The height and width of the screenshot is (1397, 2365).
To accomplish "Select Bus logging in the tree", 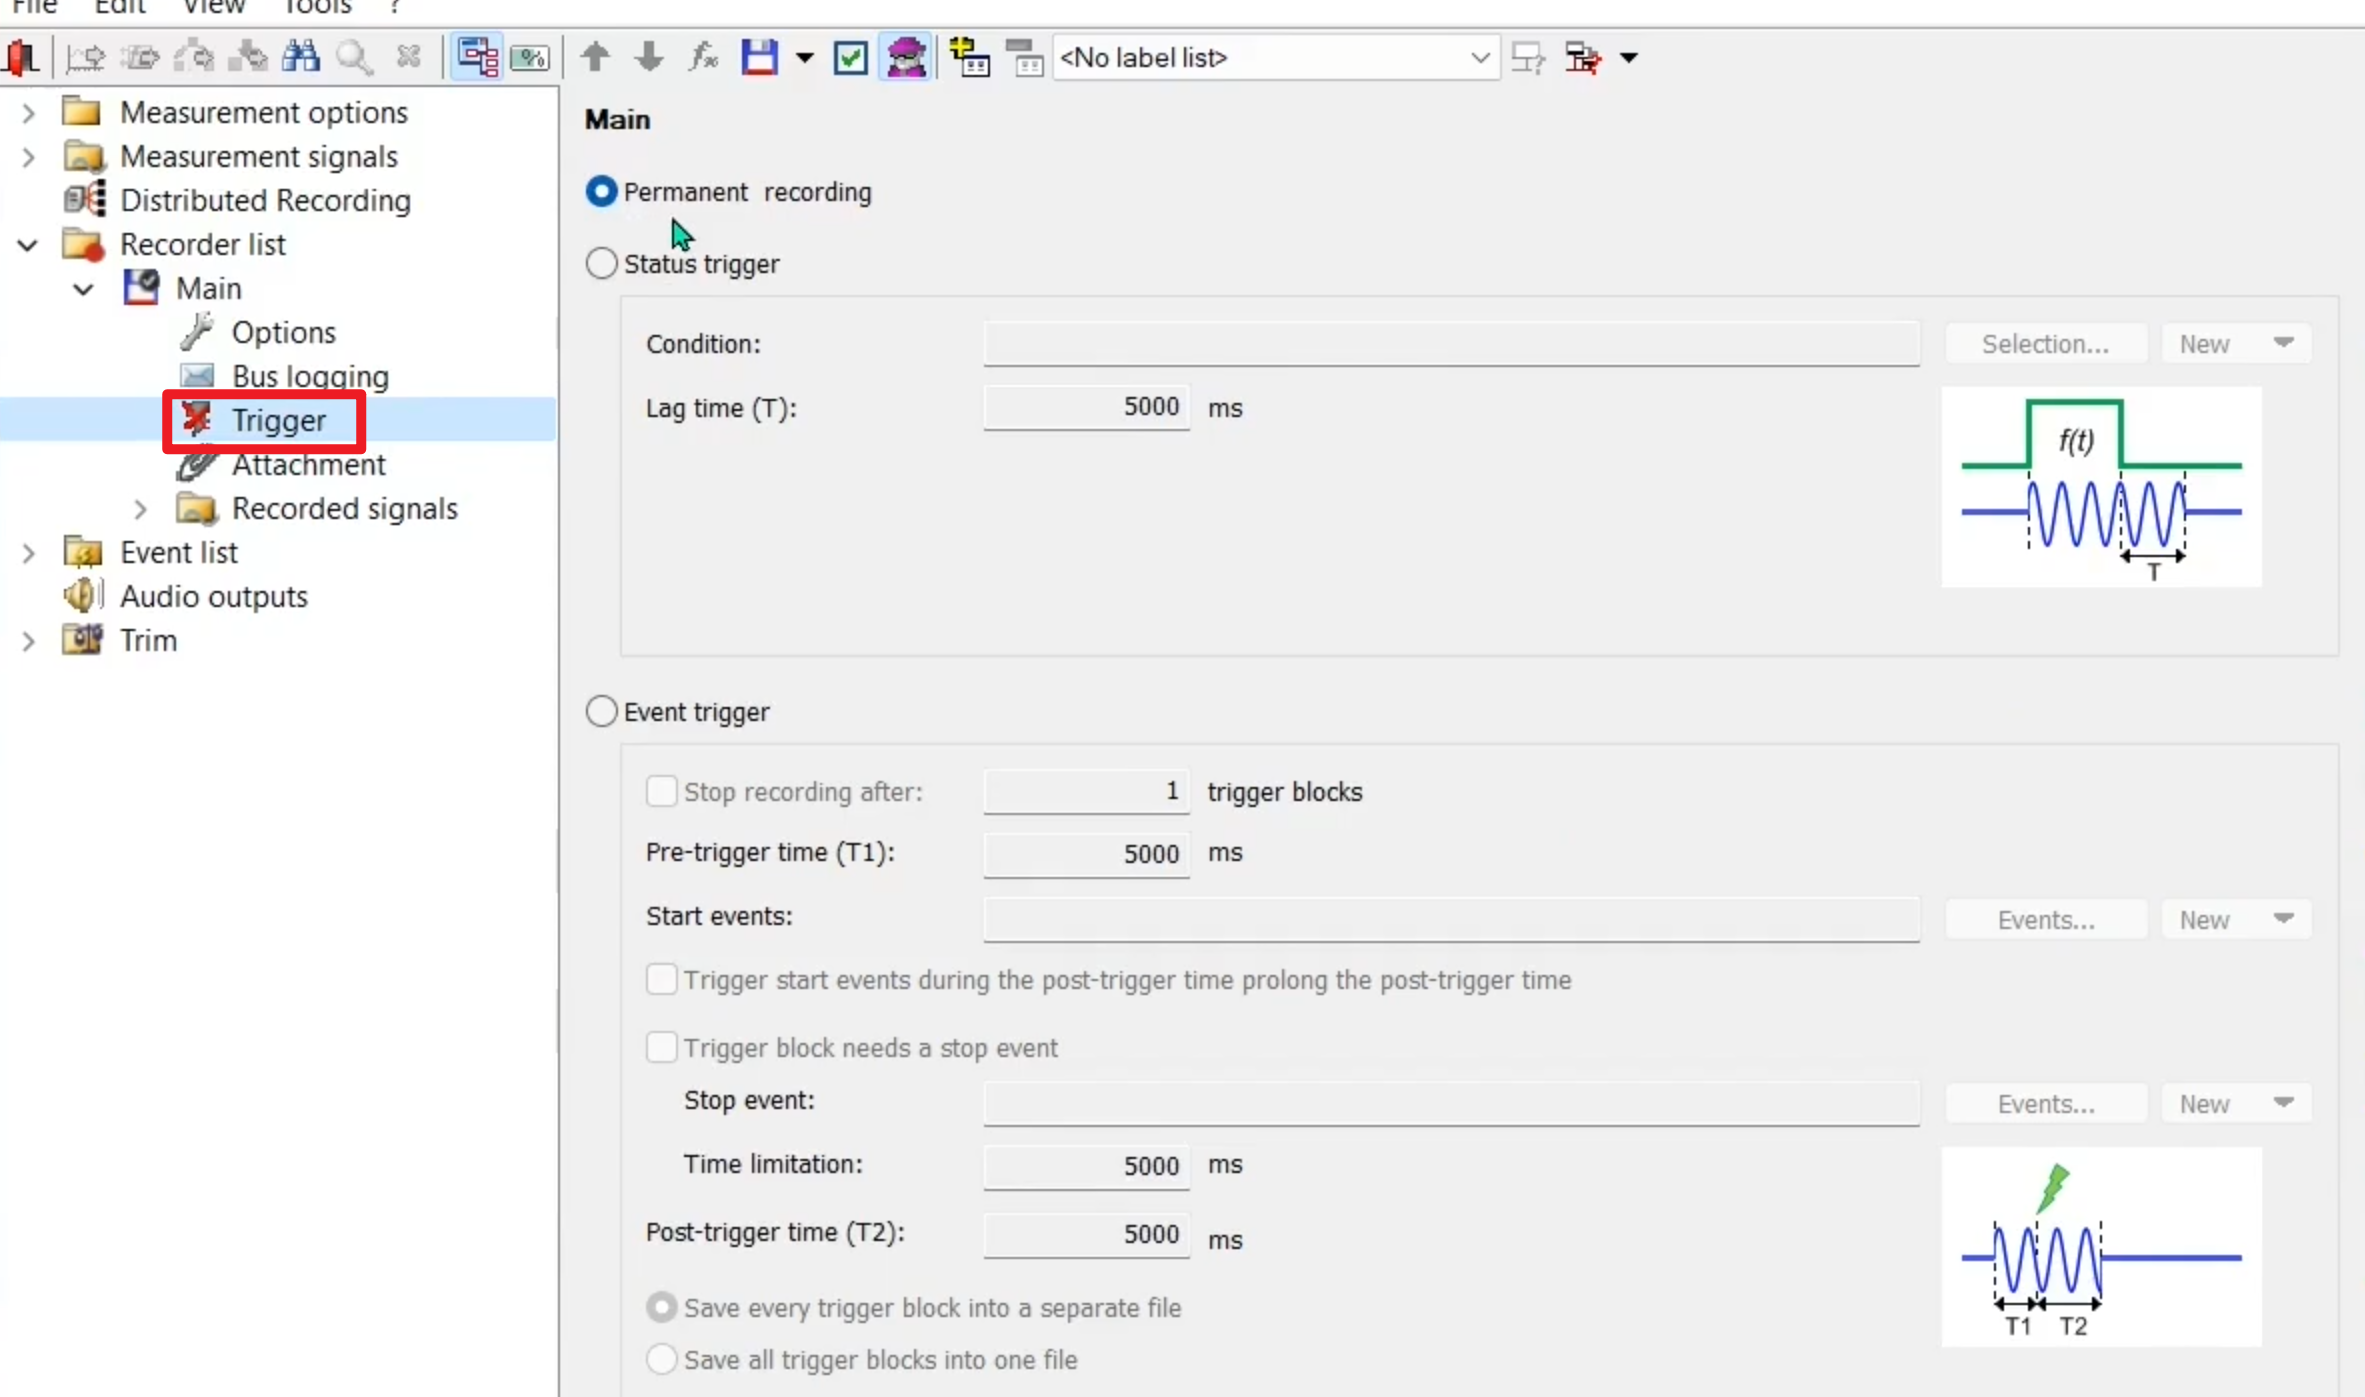I will pos(310,376).
